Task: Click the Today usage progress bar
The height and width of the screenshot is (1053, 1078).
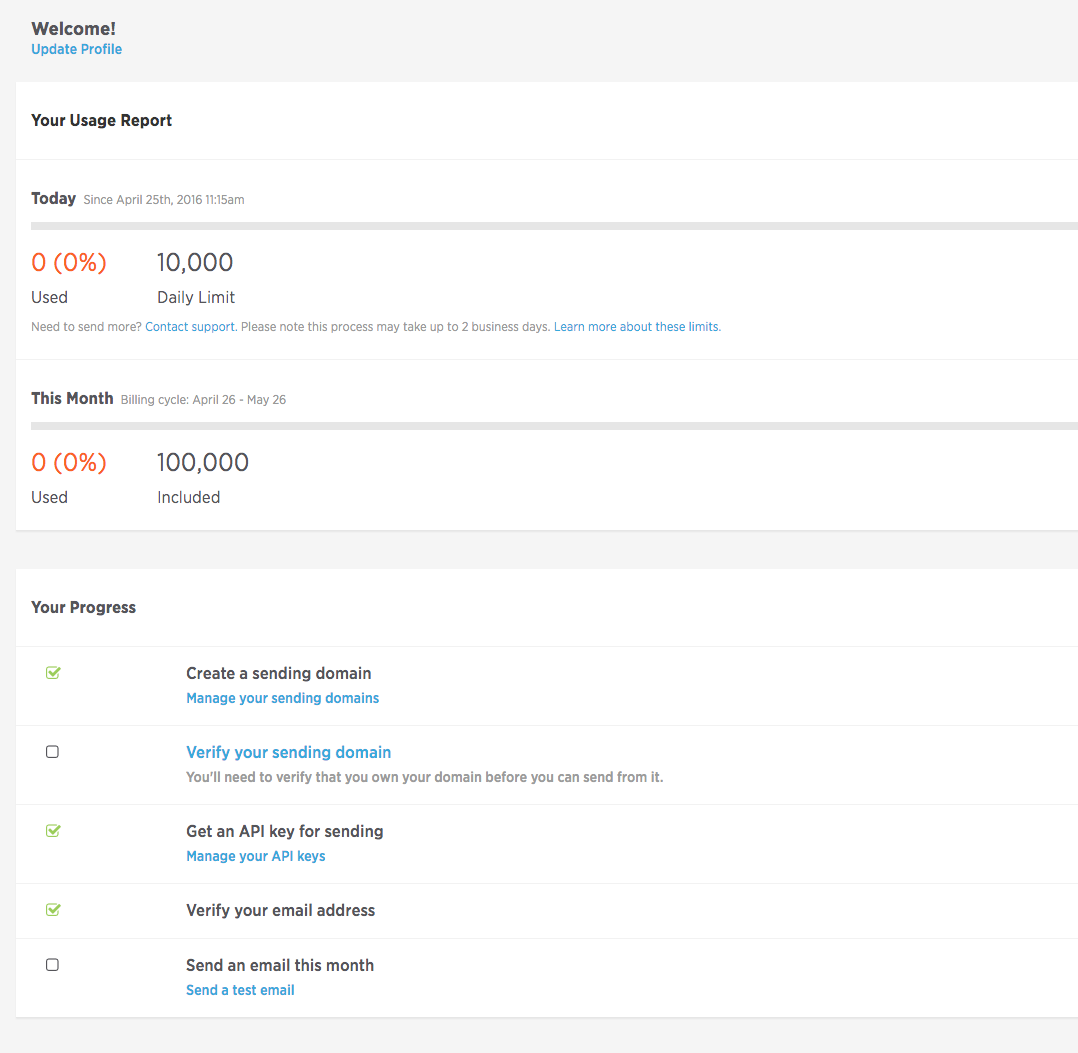Action: (554, 226)
